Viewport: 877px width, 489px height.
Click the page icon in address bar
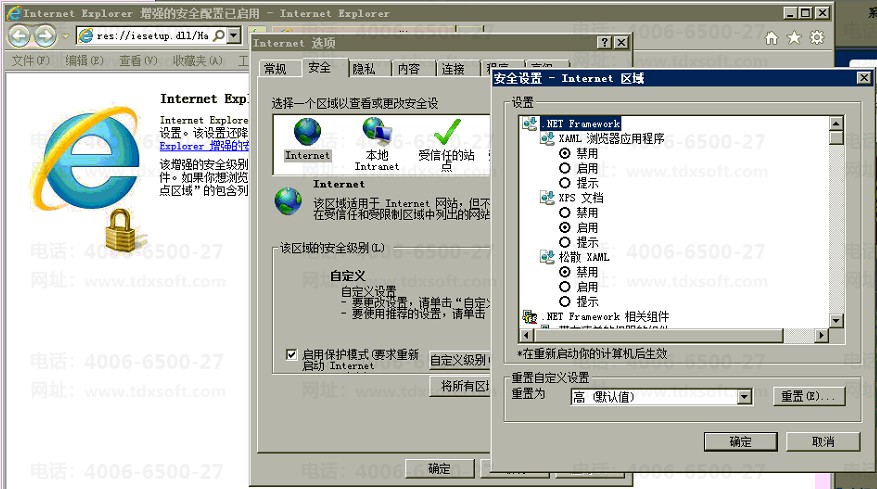coord(86,36)
